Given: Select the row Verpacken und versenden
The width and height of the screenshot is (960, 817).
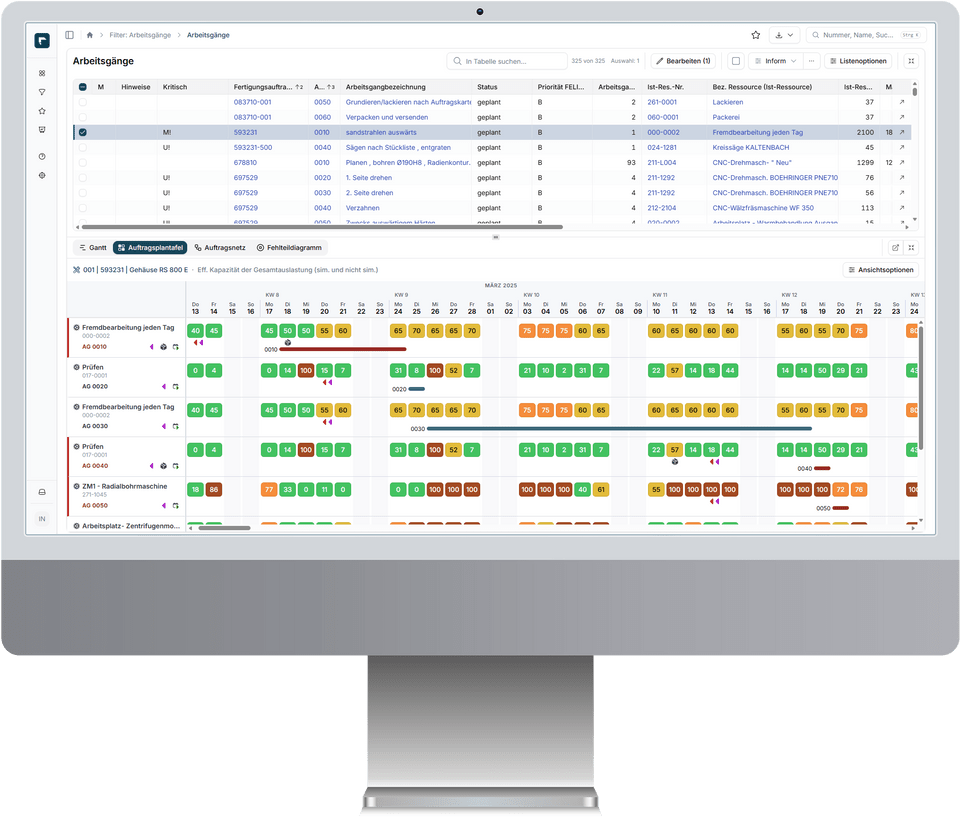Looking at the screenshot, I should (x=83, y=117).
